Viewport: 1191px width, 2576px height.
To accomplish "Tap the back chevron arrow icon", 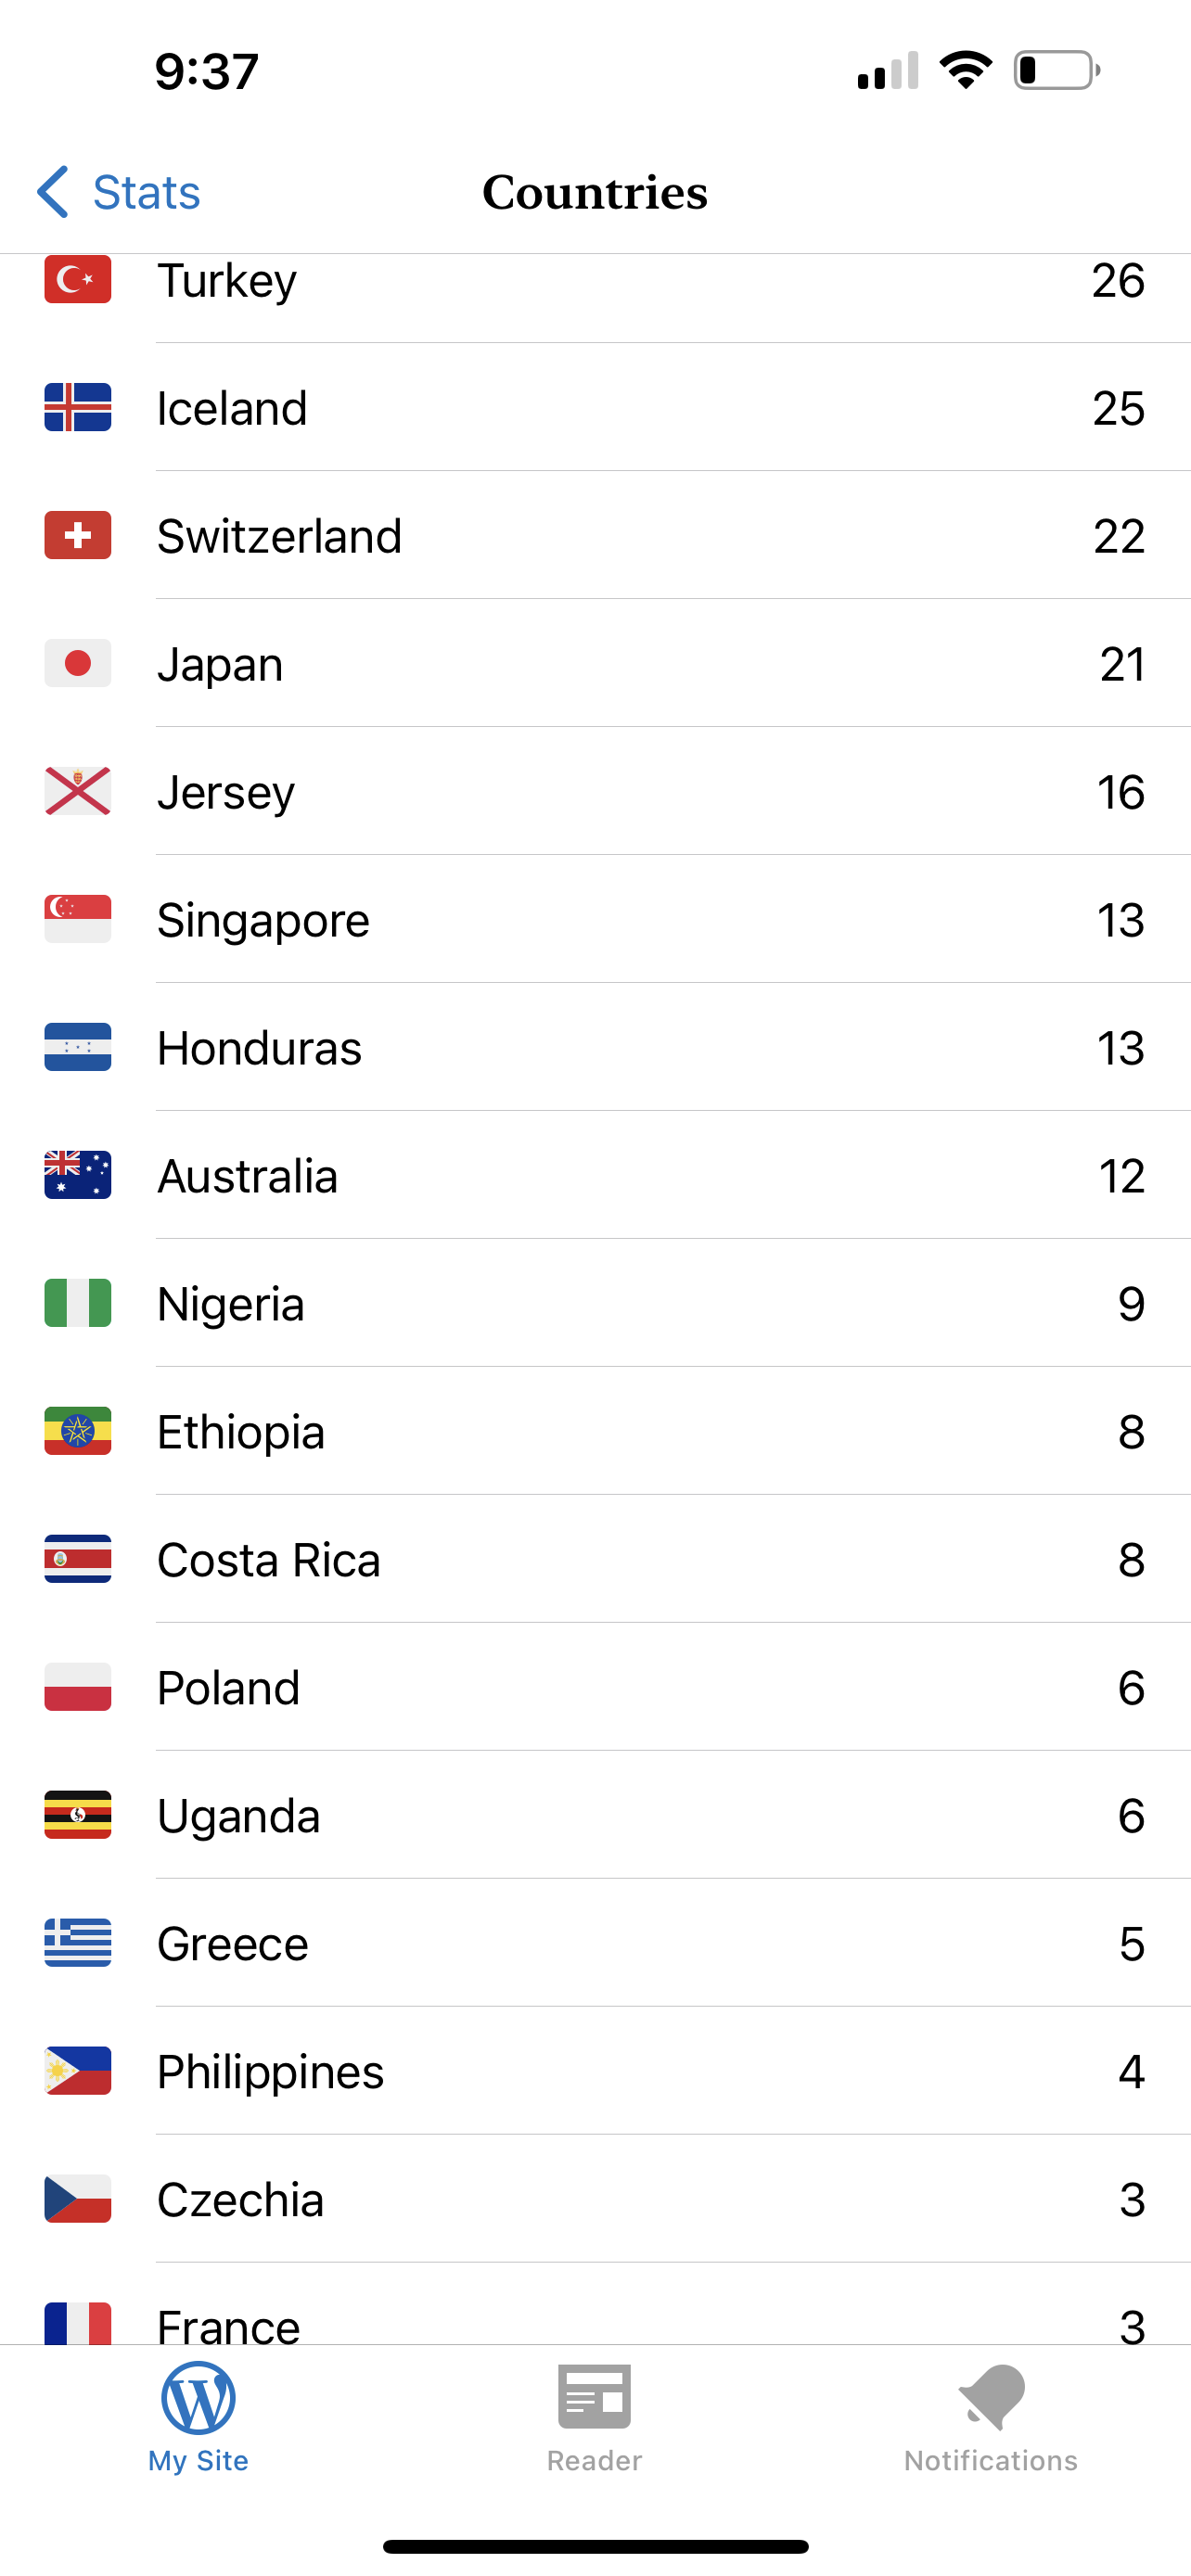I will (x=53, y=192).
